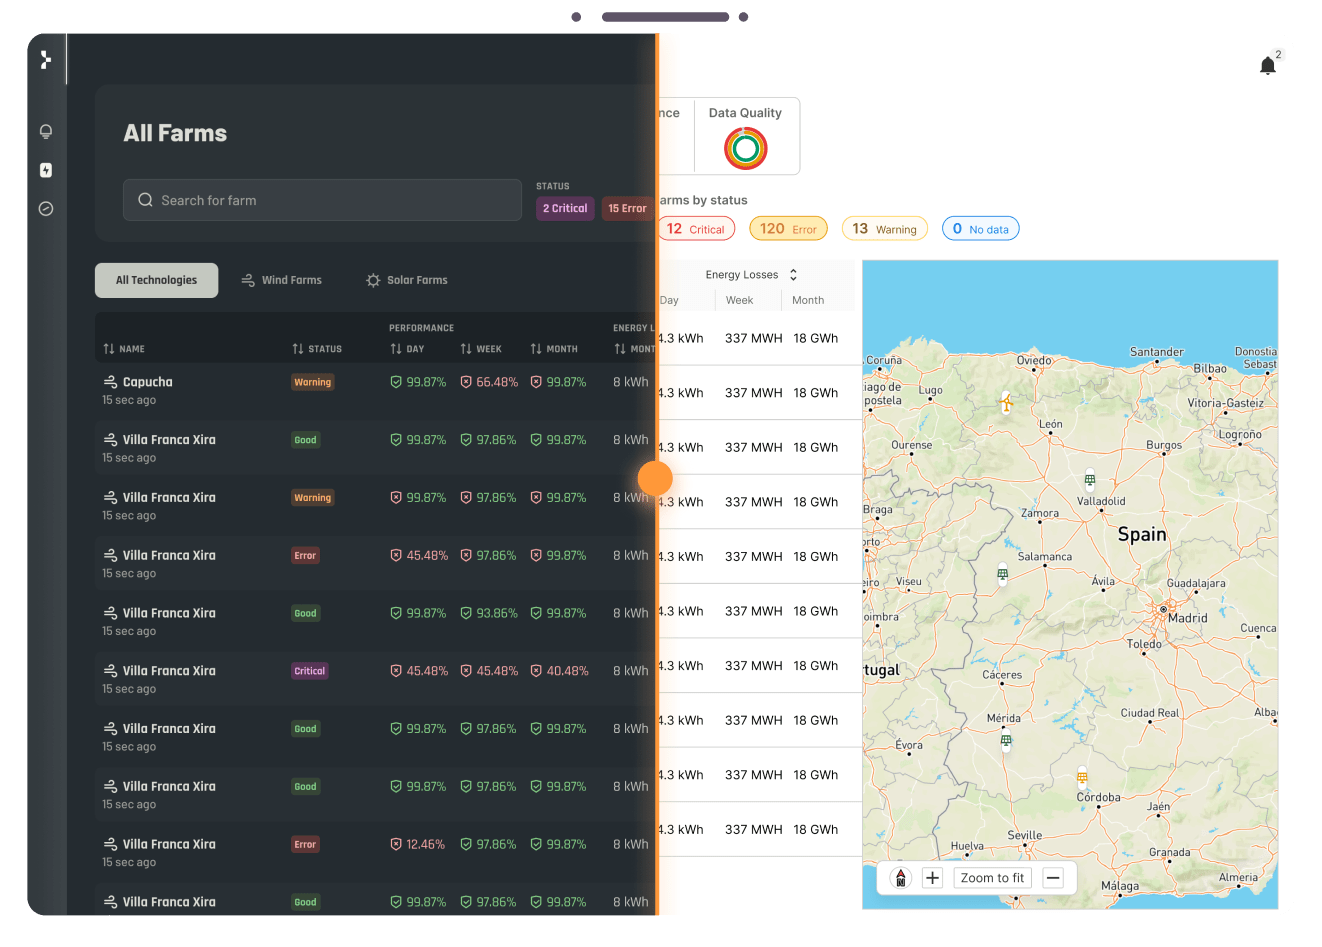Switch to the Wind Farms tab
The image size is (1322, 947).
(282, 280)
